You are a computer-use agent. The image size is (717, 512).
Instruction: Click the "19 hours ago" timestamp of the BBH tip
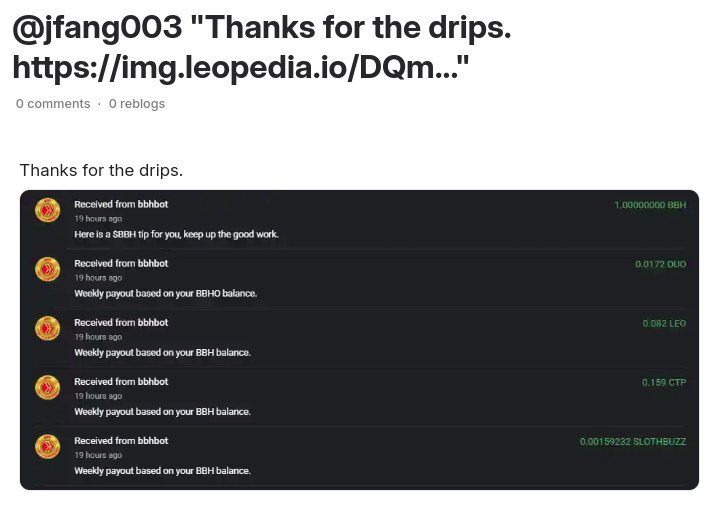click(x=98, y=219)
